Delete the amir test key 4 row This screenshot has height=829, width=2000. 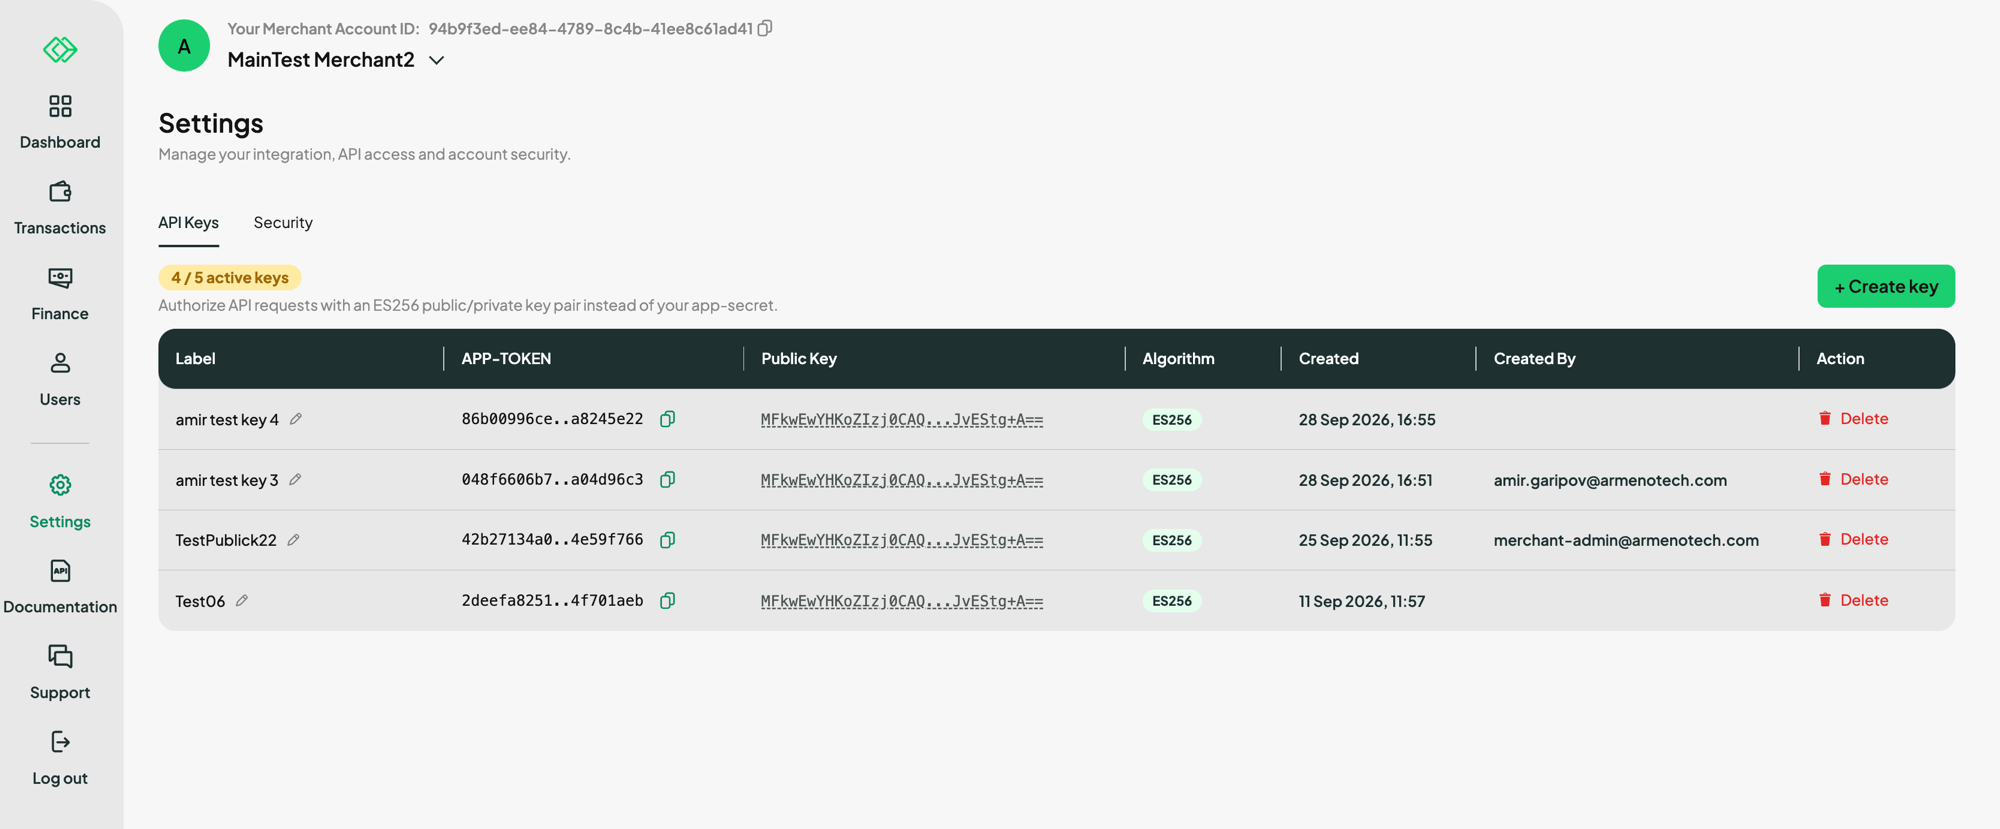pos(1853,418)
